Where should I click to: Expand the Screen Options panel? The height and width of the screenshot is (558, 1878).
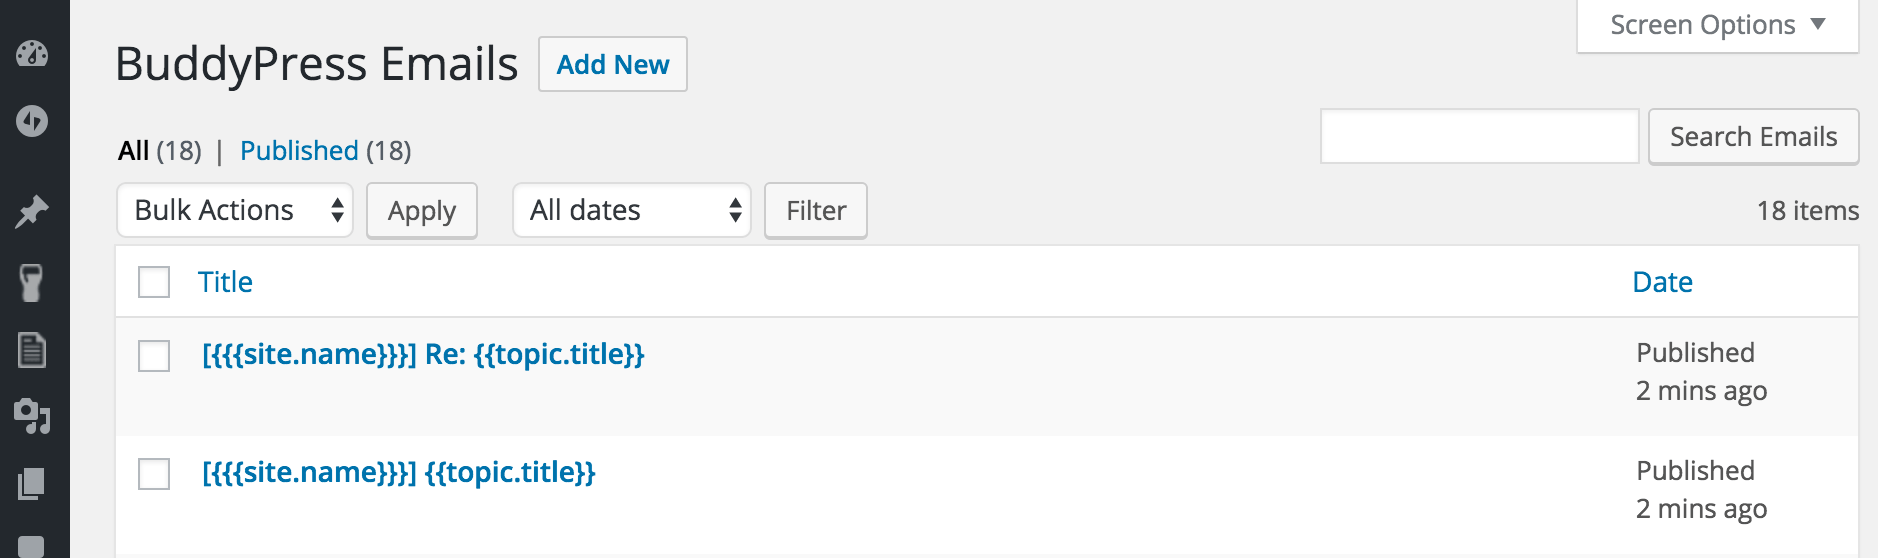[x=1717, y=25]
